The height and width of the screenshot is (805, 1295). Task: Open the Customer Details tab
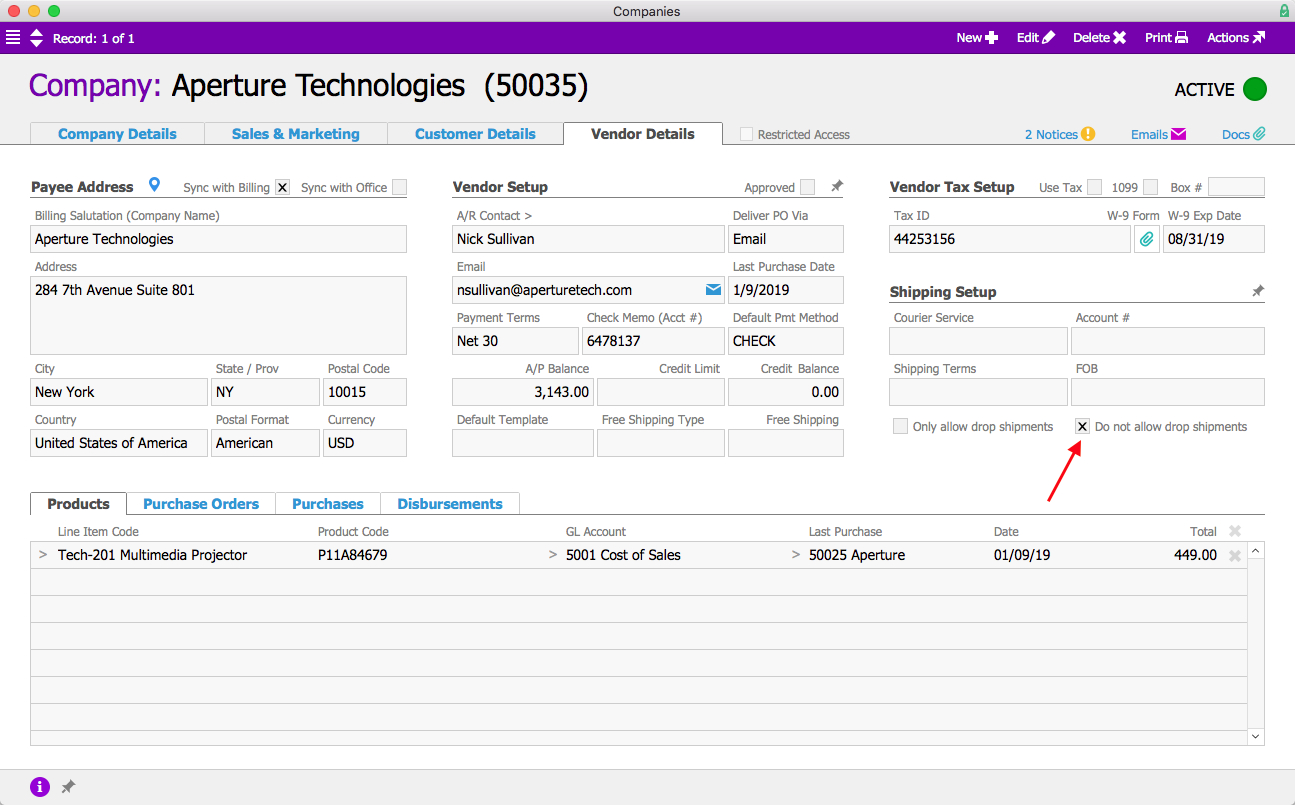click(x=475, y=134)
